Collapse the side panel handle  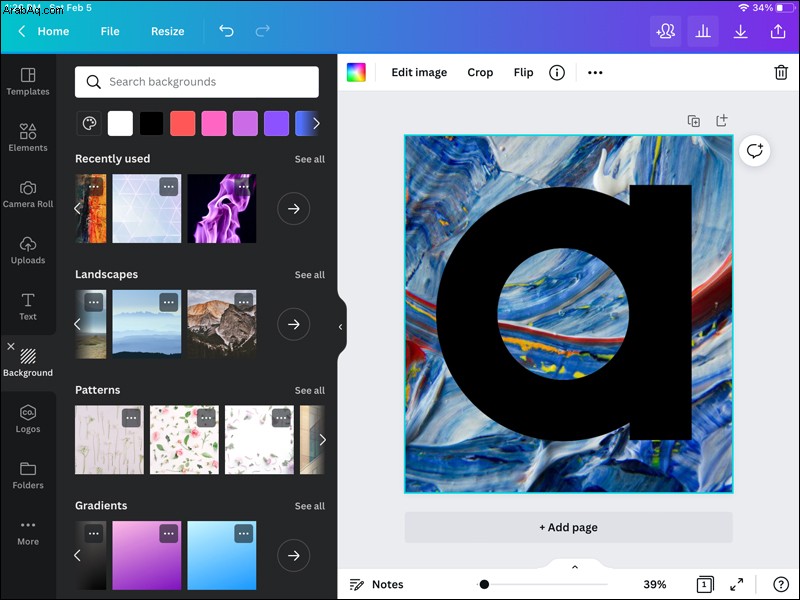[x=341, y=327]
